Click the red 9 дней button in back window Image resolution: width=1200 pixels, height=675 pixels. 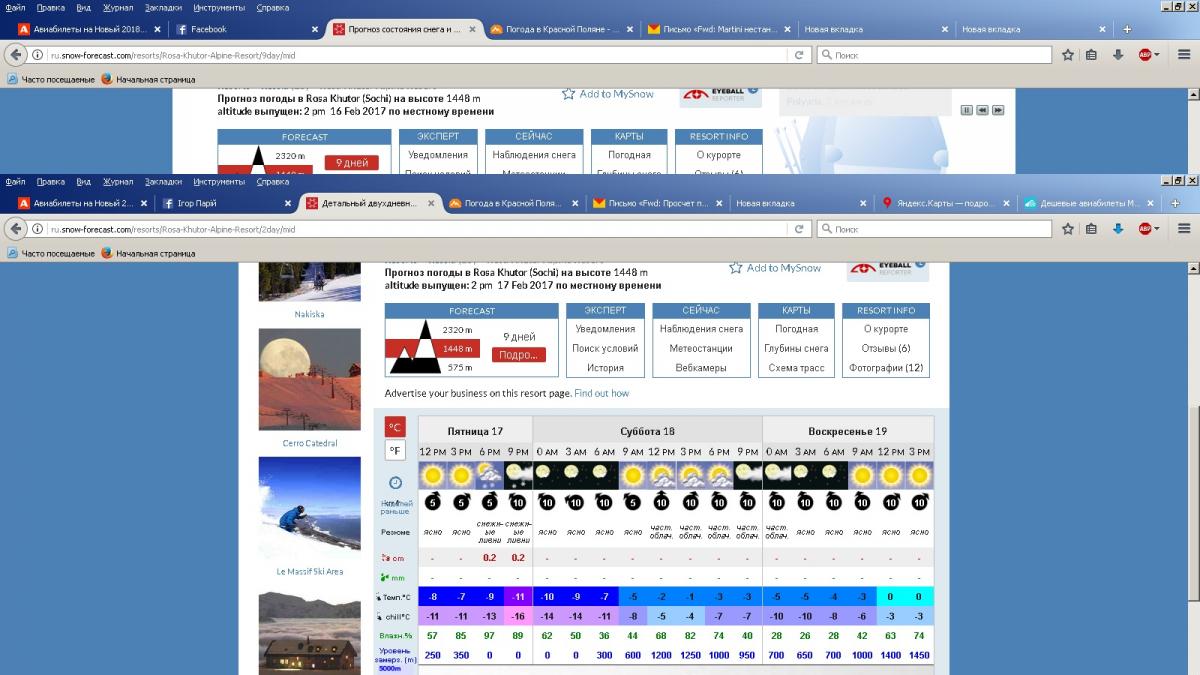351,163
